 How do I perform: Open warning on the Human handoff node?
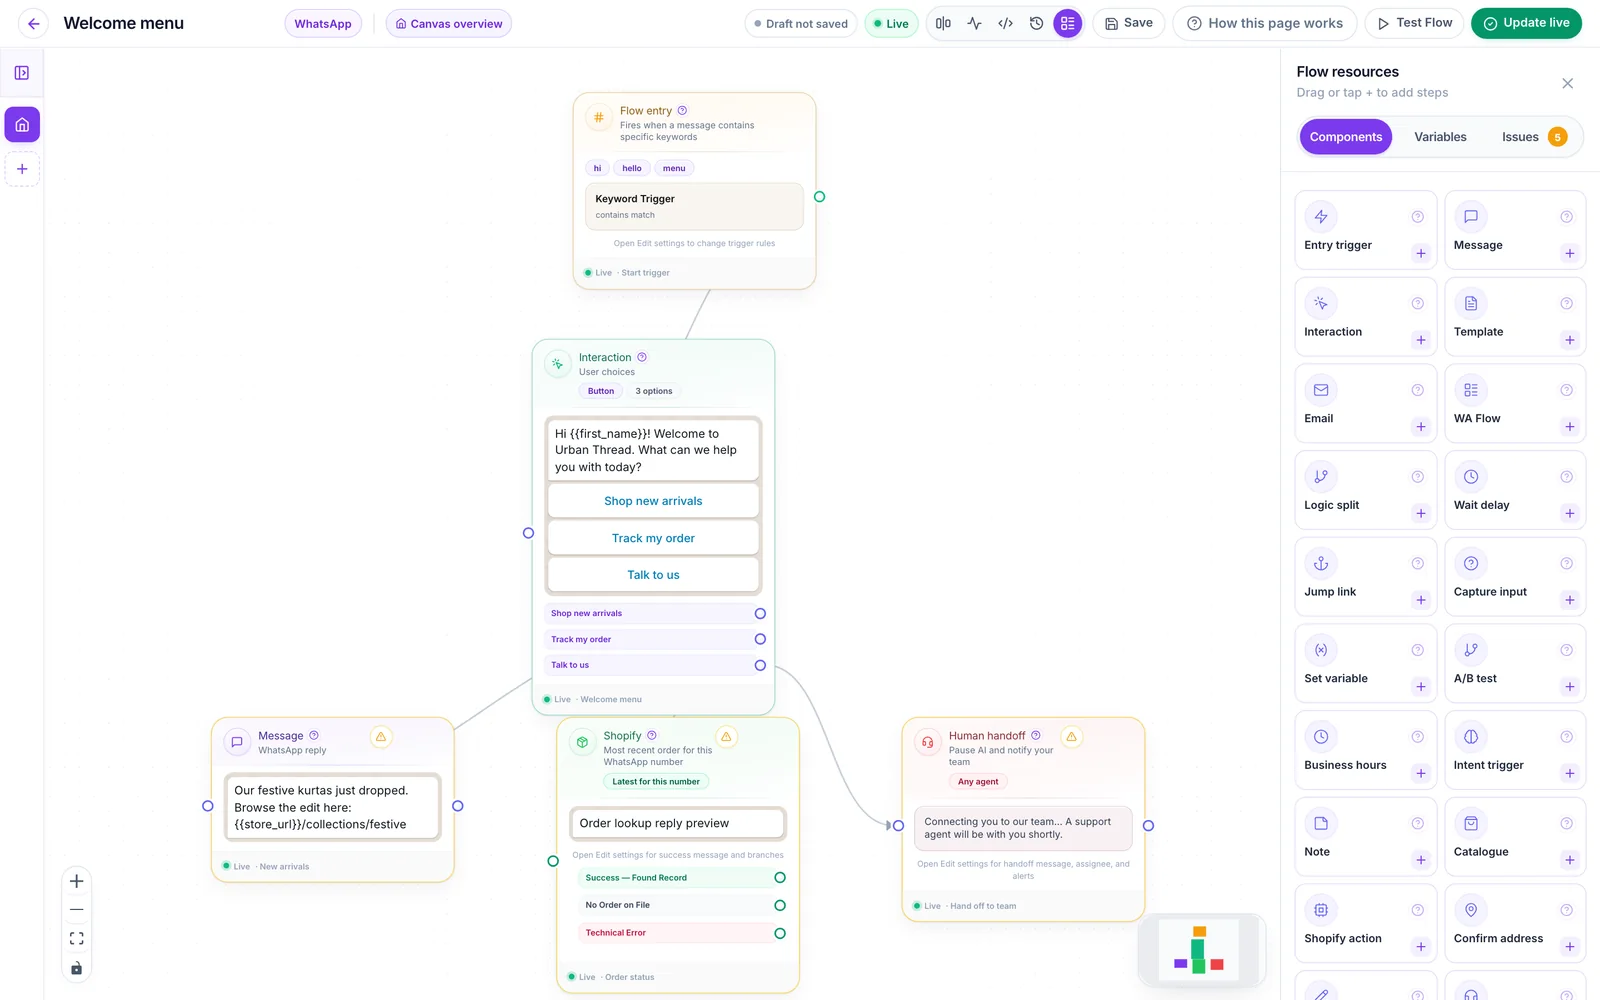point(1072,737)
